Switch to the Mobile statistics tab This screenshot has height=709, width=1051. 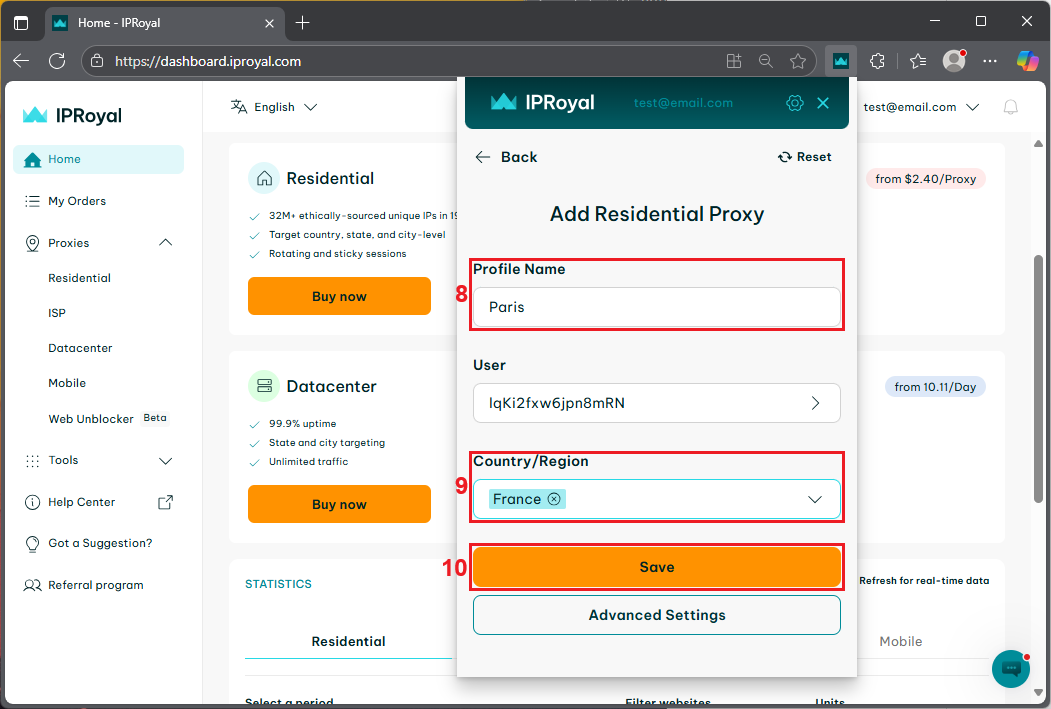click(900, 641)
